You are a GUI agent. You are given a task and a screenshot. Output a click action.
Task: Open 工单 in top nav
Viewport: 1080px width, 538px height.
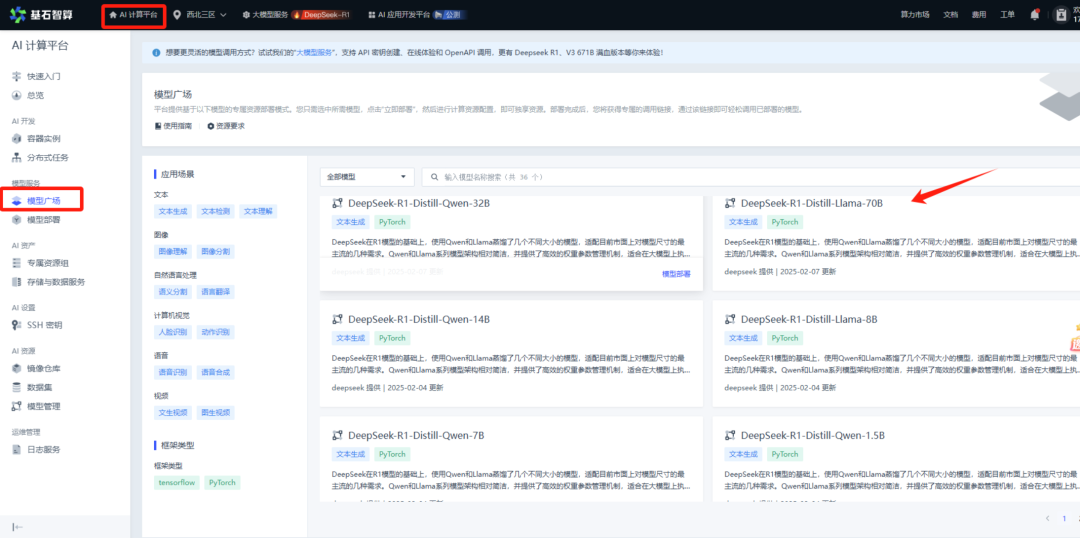pos(1007,14)
